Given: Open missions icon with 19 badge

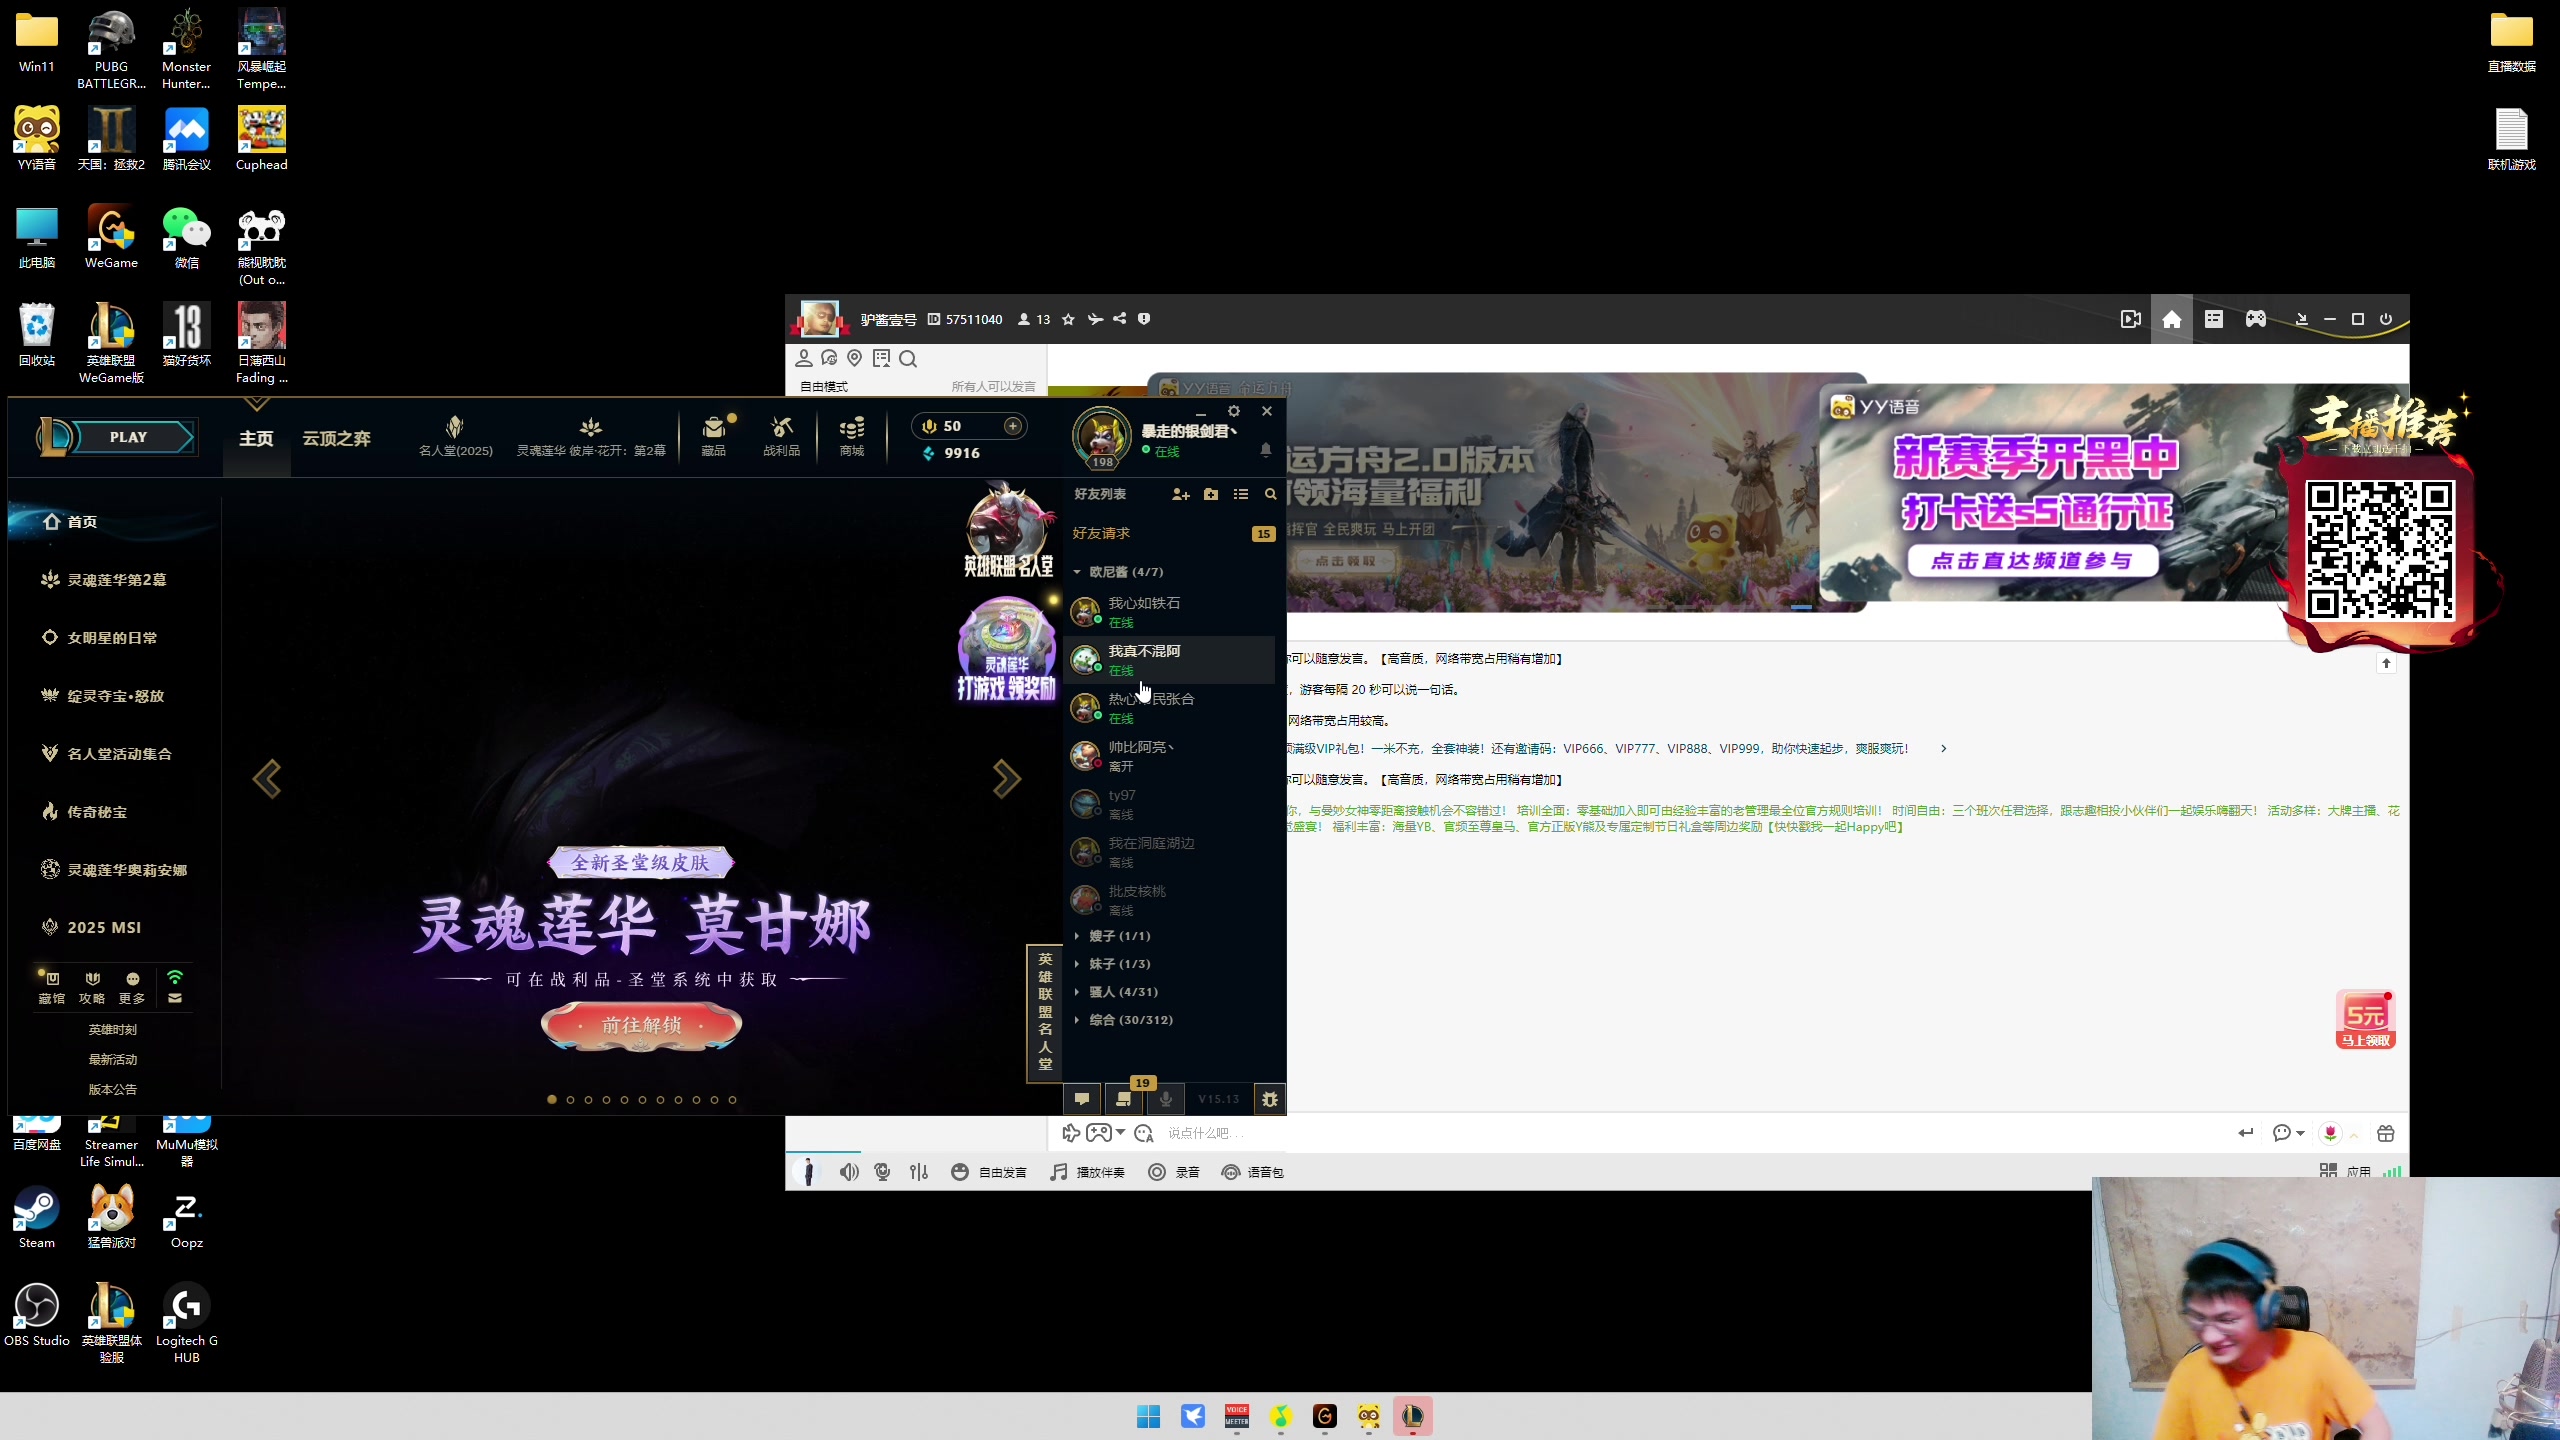Looking at the screenshot, I should click(1124, 1098).
